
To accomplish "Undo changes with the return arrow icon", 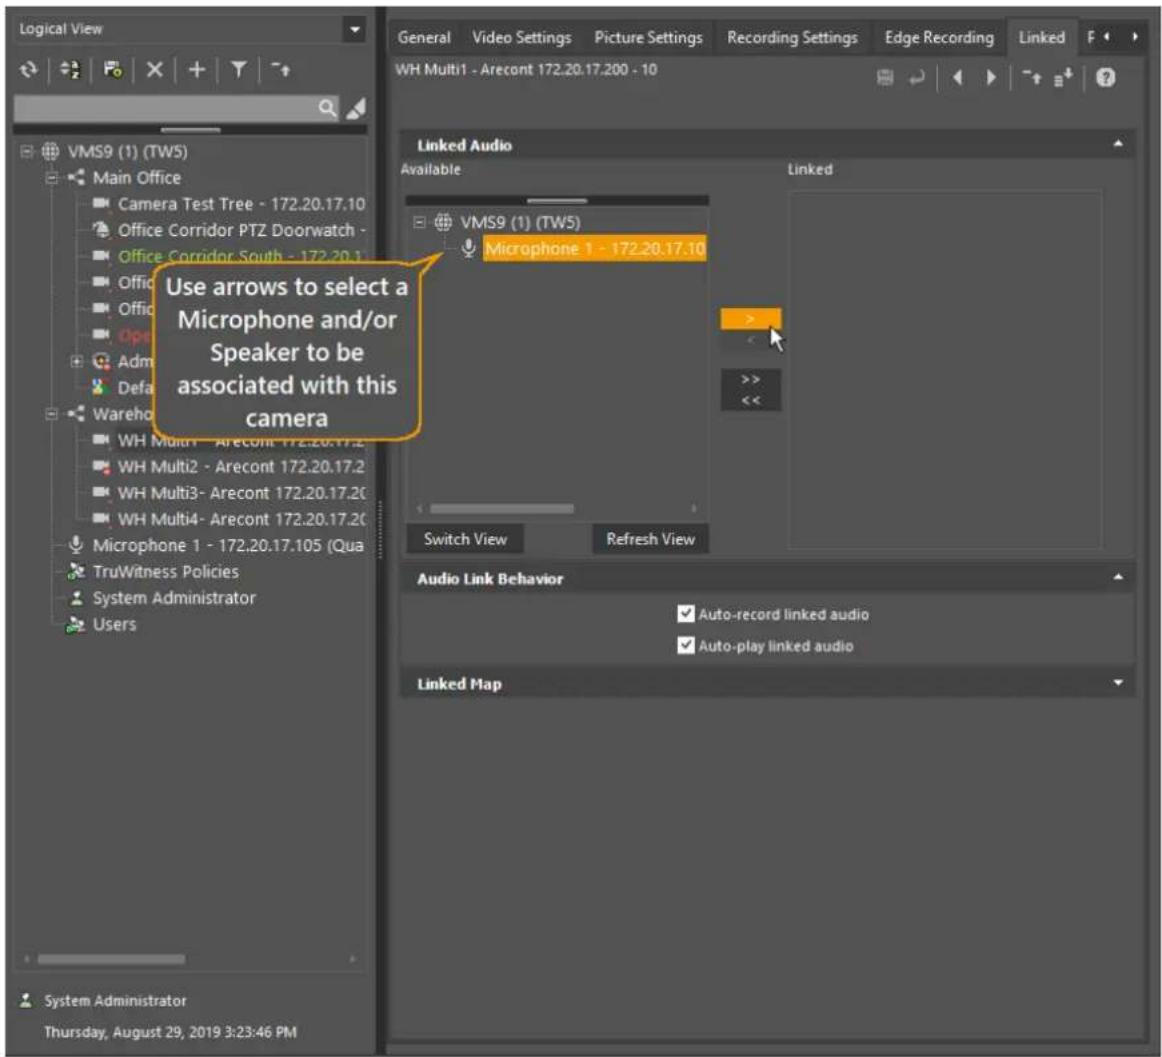I will (917, 77).
